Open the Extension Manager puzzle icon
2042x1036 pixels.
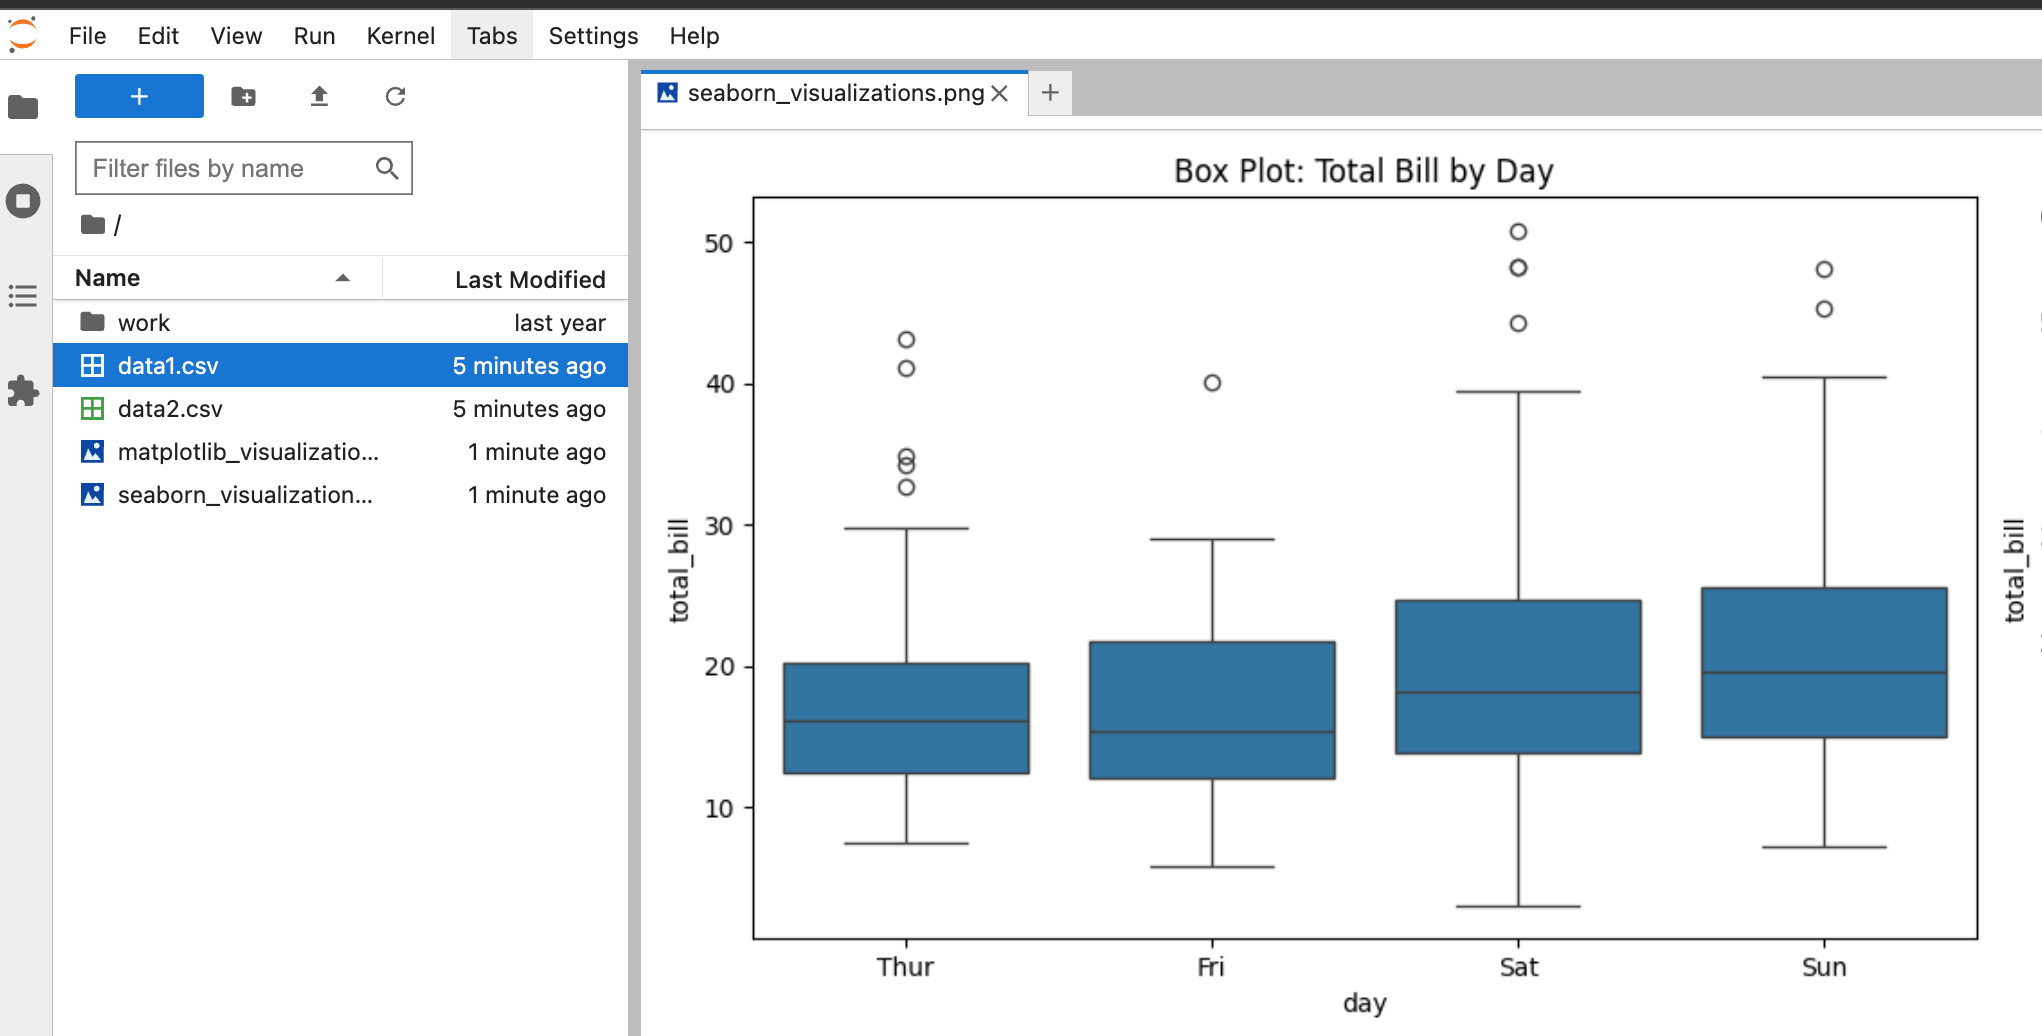23,390
